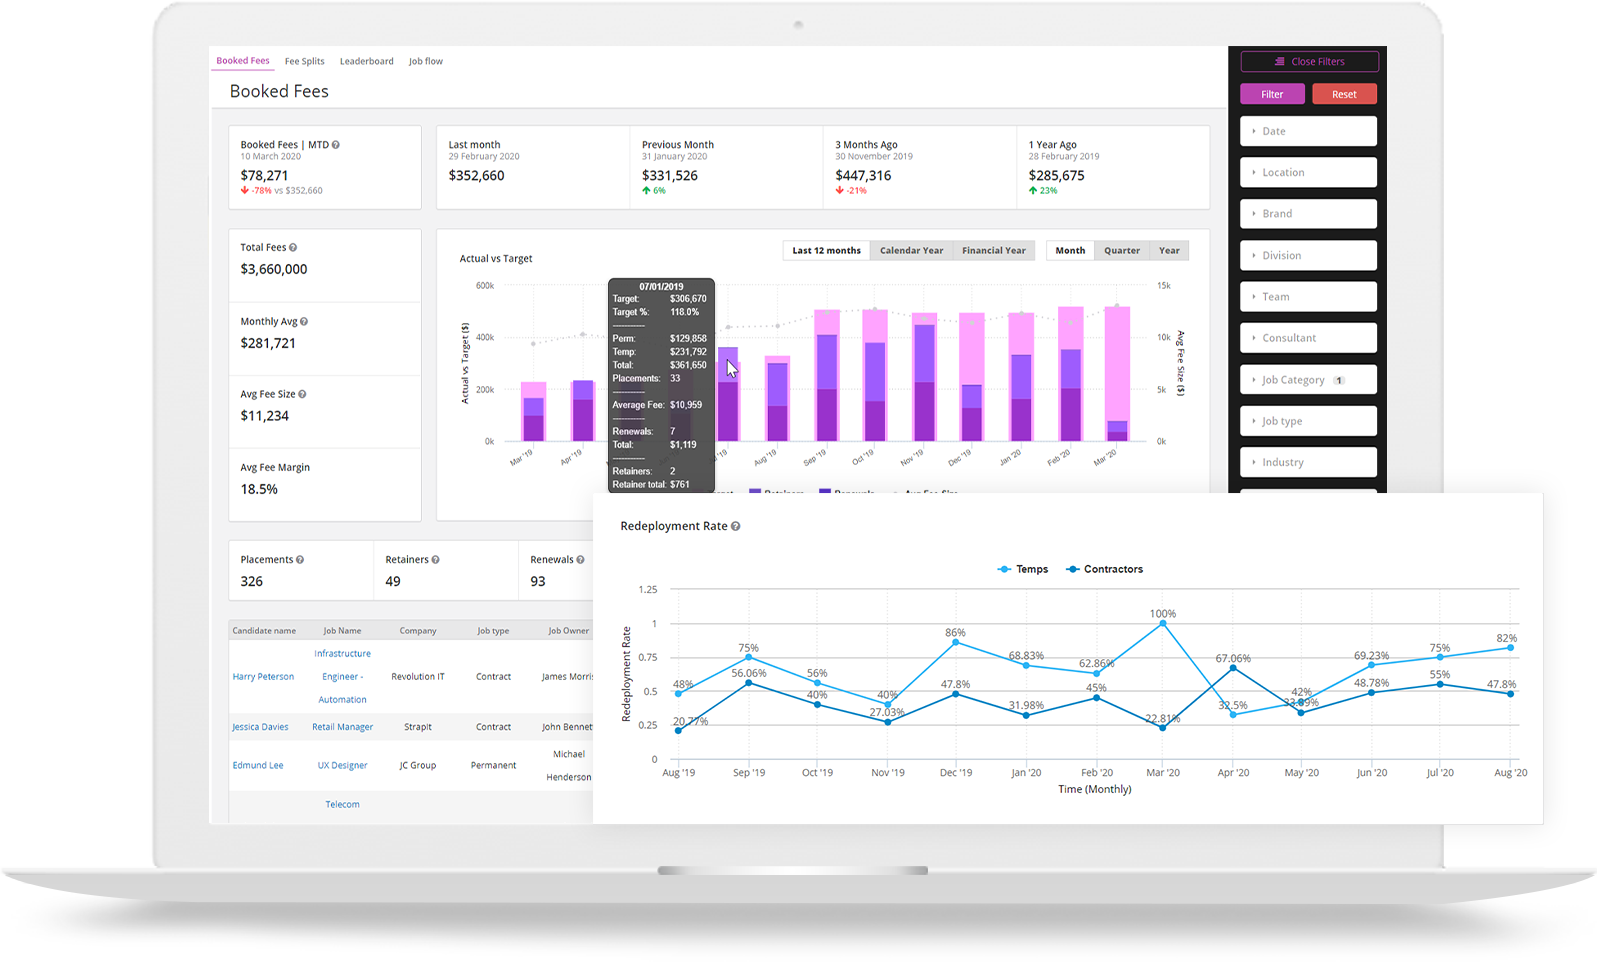Click the Mar '20 bar in chart

1117,374
